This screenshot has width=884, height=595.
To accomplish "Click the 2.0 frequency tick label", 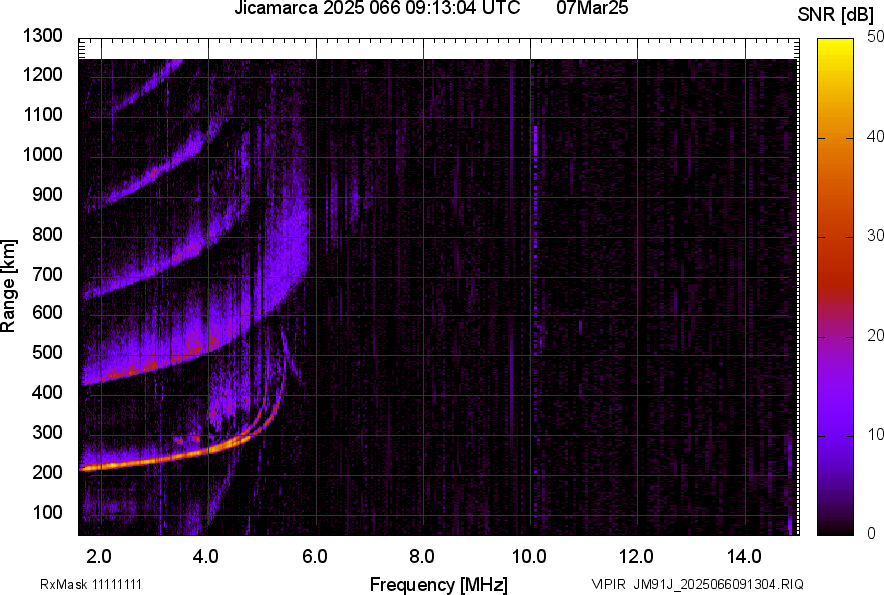I will click(99, 556).
